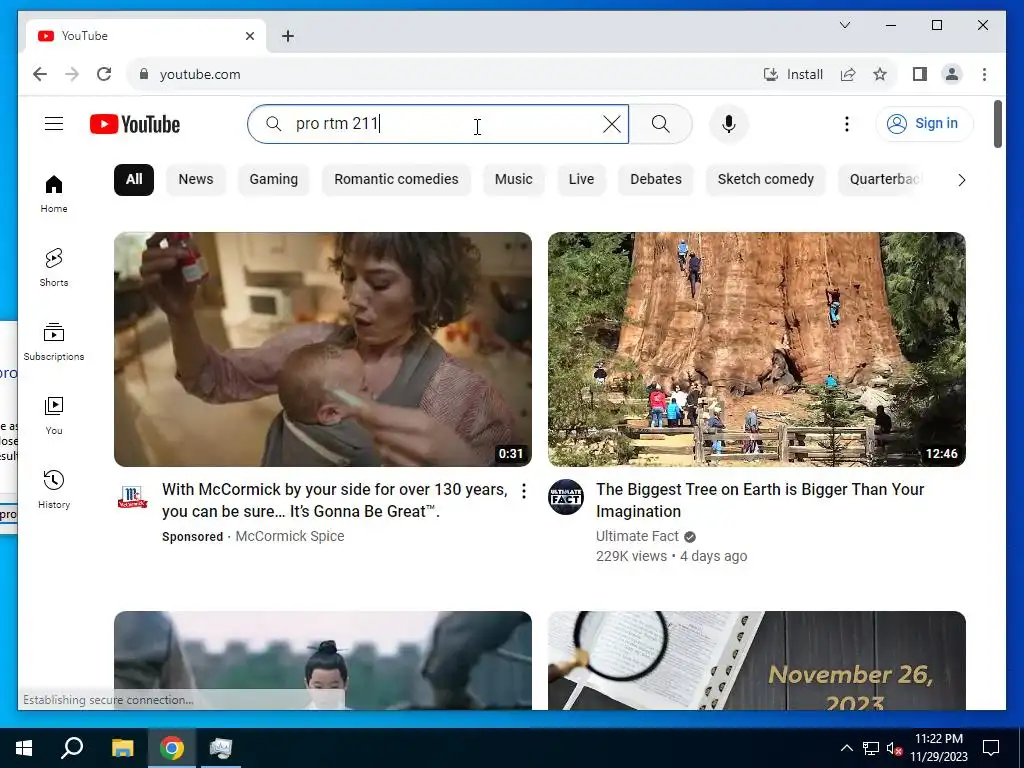
Task: Open Subscriptions in the sidebar
Action: coord(54,342)
